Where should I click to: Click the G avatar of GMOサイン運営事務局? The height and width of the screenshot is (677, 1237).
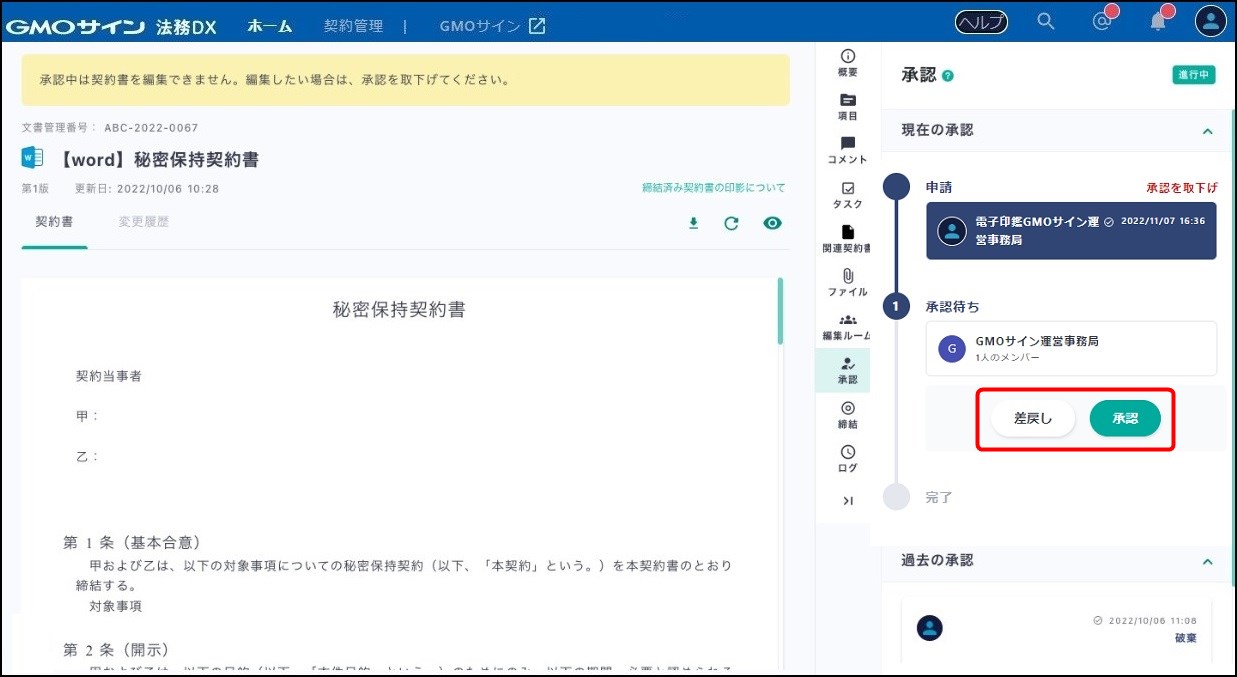(x=951, y=348)
